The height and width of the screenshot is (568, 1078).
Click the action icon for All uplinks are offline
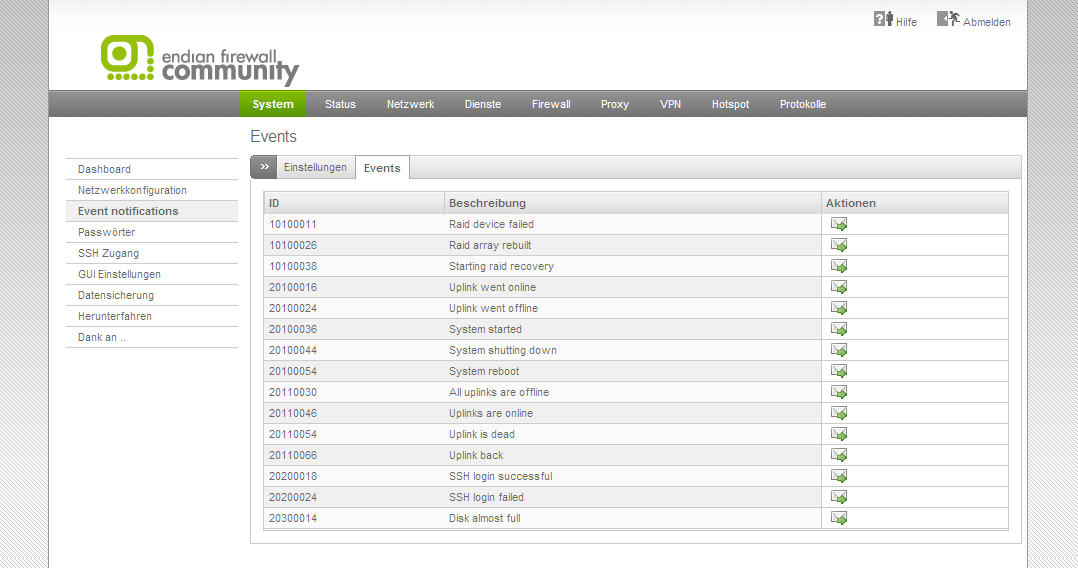tap(839, 392)
